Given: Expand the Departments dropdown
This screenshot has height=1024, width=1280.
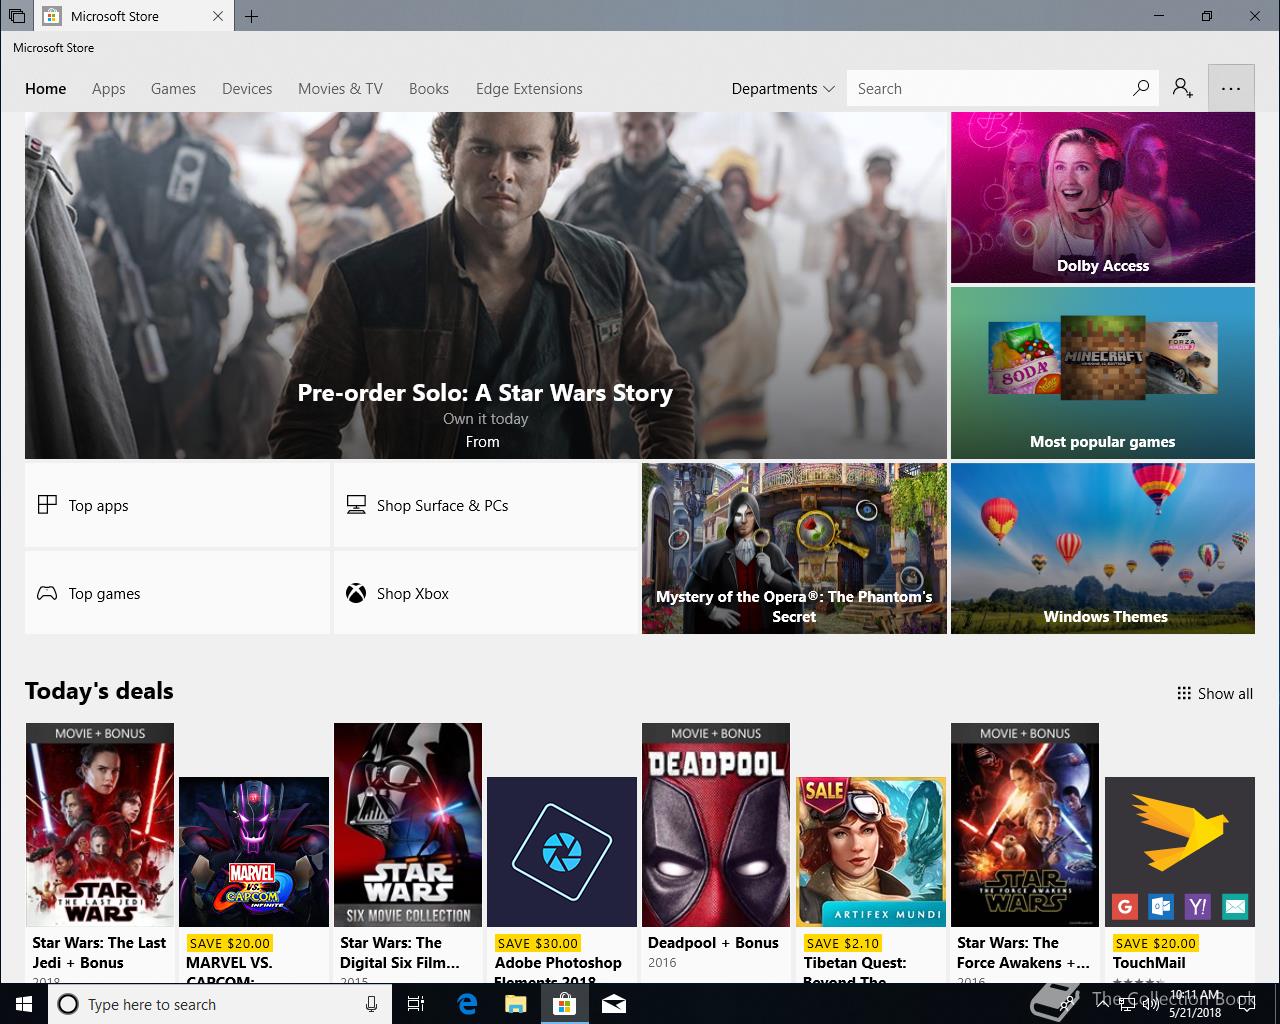Looking at the screenshot, I should [783, 88].
